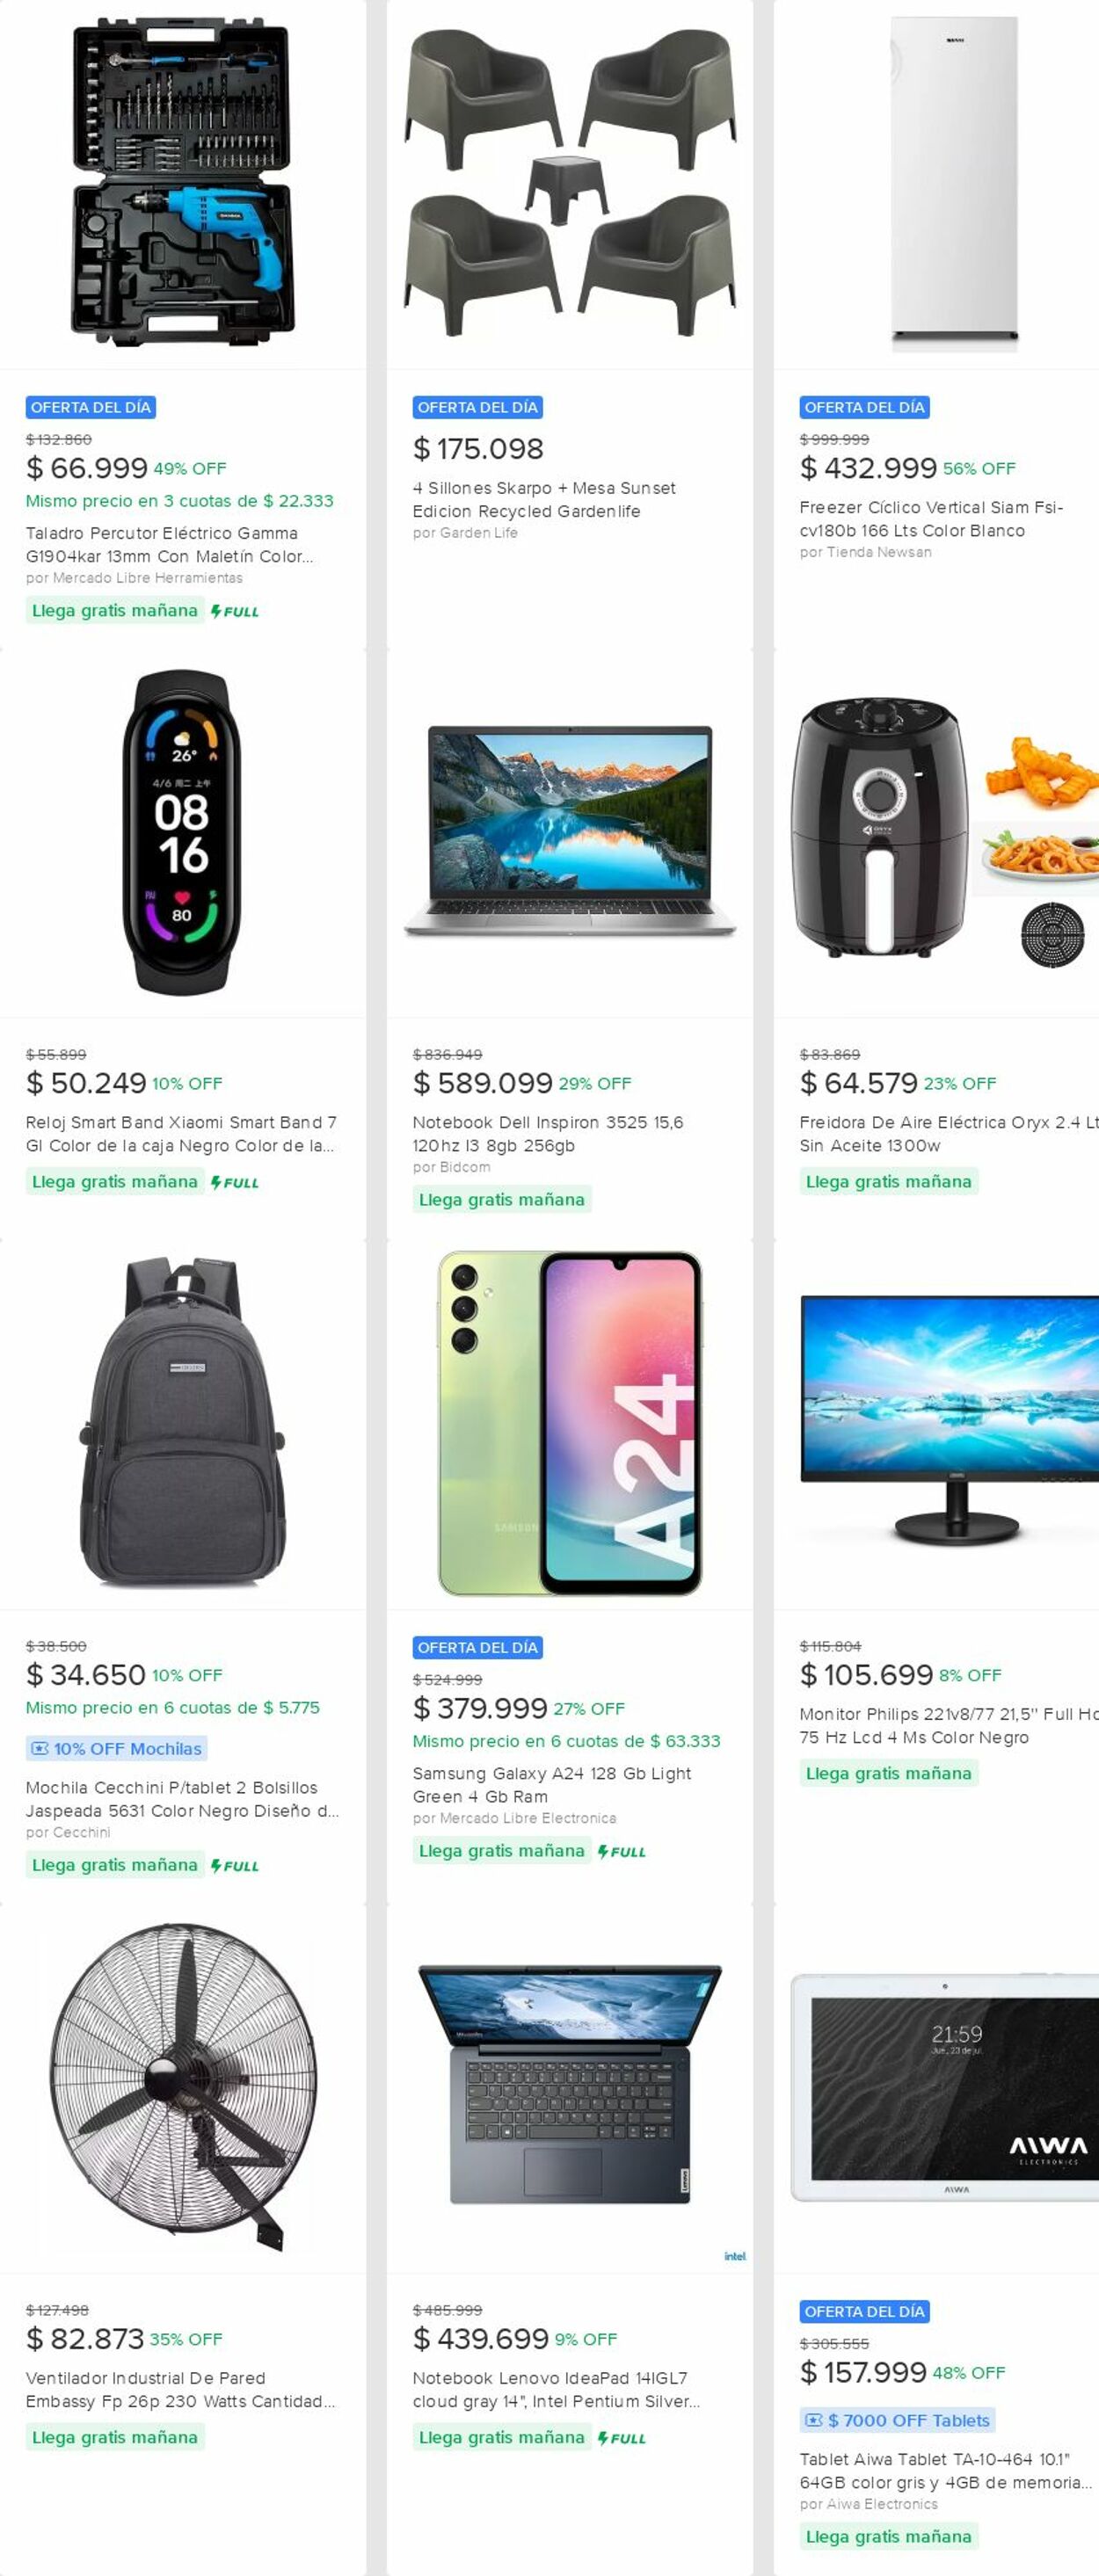The height and width of the screenshot is (2576, 1099).
Task: Click FULL badge under Samsung Galaxy A24
Action: pos(622,1852)
